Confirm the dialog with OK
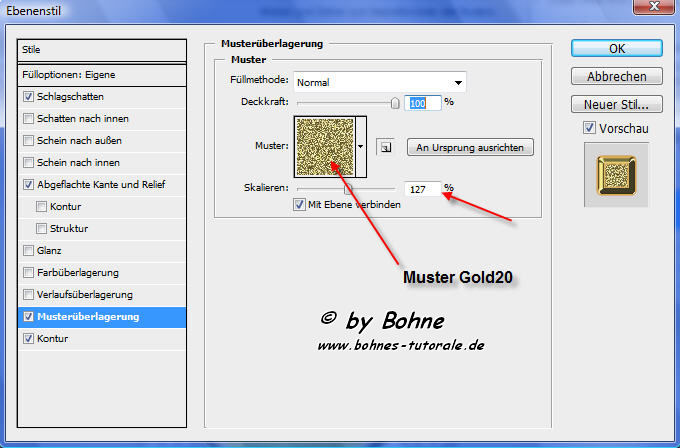 tap(617, 49)
